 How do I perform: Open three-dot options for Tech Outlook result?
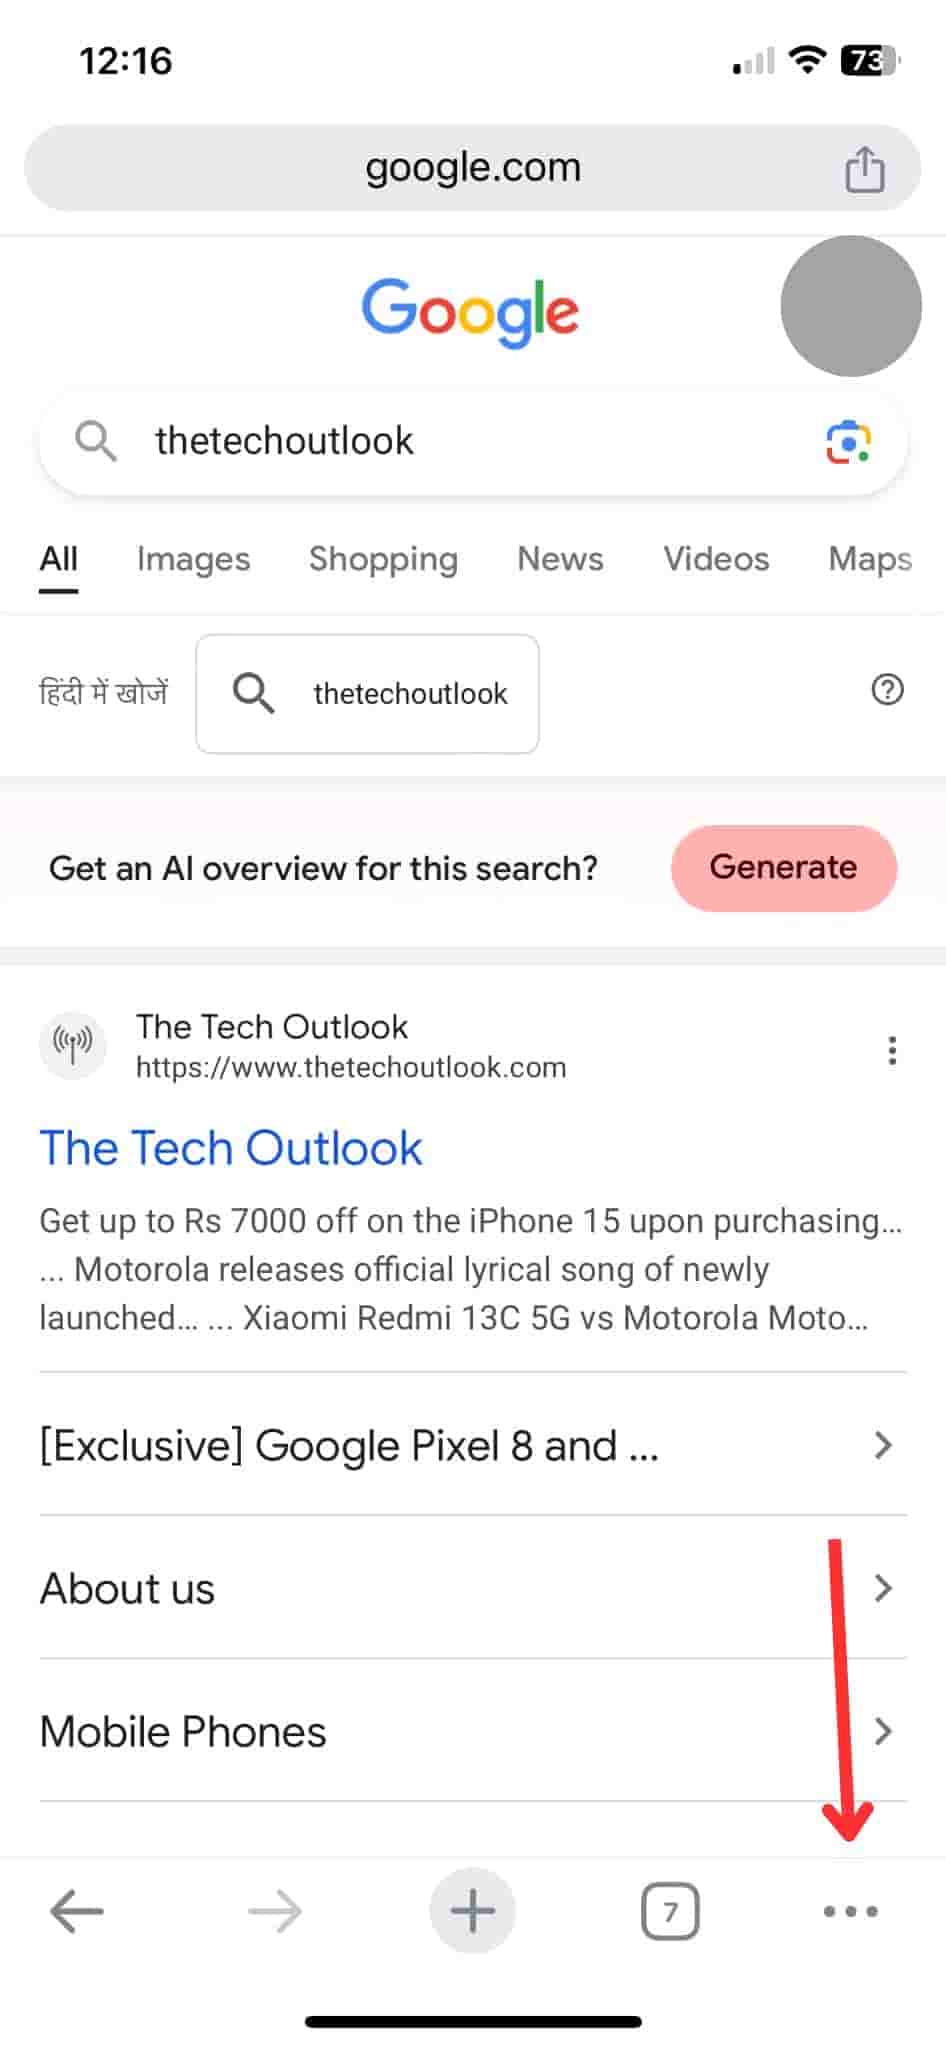891,1050
